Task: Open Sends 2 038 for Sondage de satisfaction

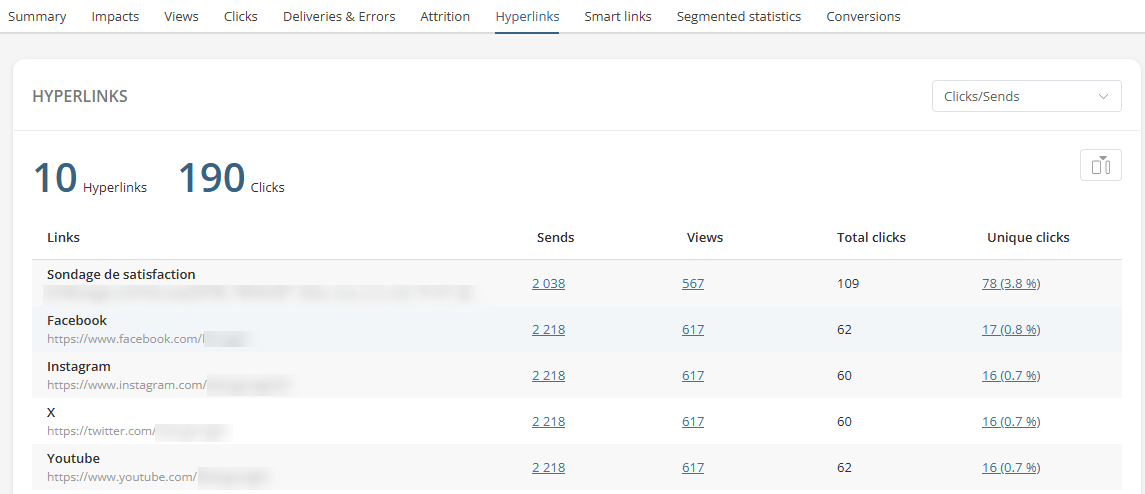Action: pyautogui.click(x=548, y=284)
